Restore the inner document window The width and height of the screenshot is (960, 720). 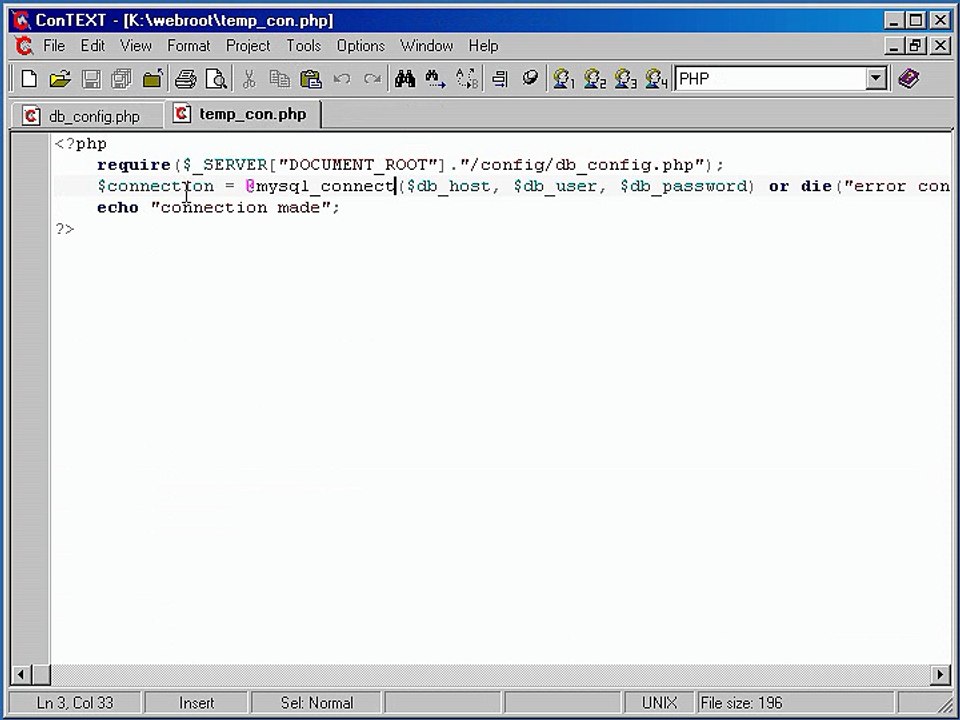[916, 46]
